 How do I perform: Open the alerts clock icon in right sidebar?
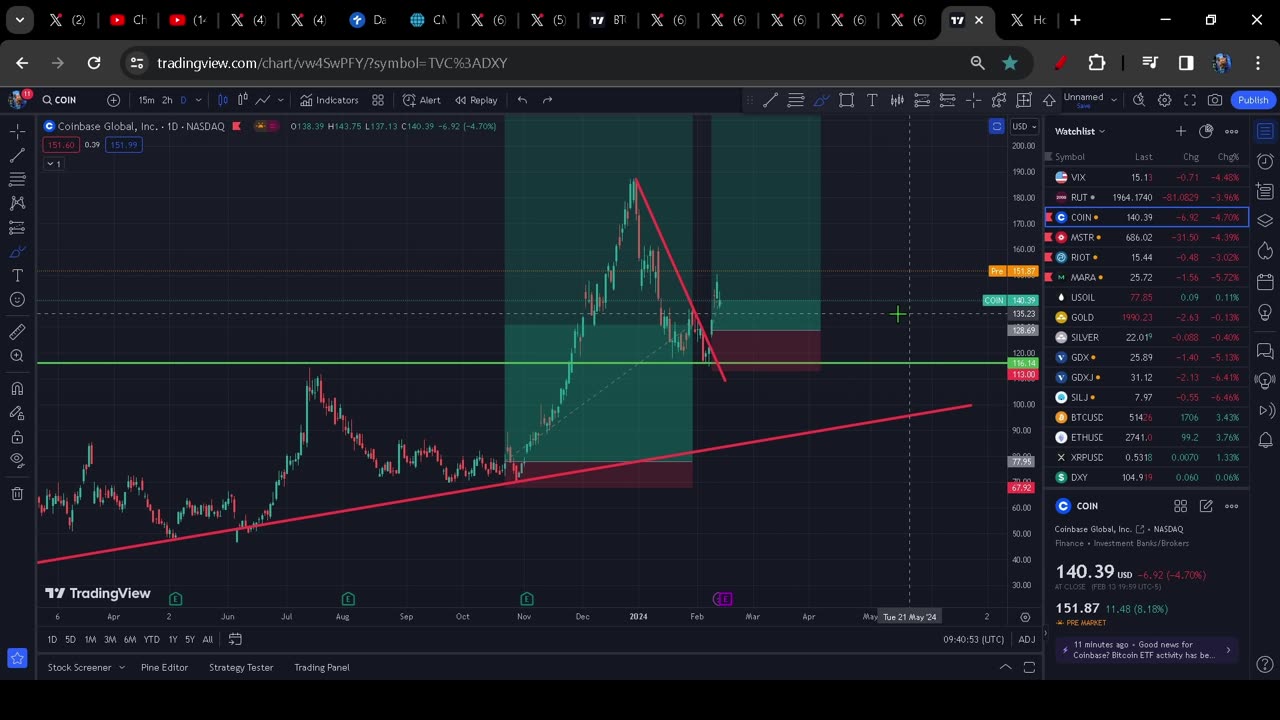pos(1265,161)
